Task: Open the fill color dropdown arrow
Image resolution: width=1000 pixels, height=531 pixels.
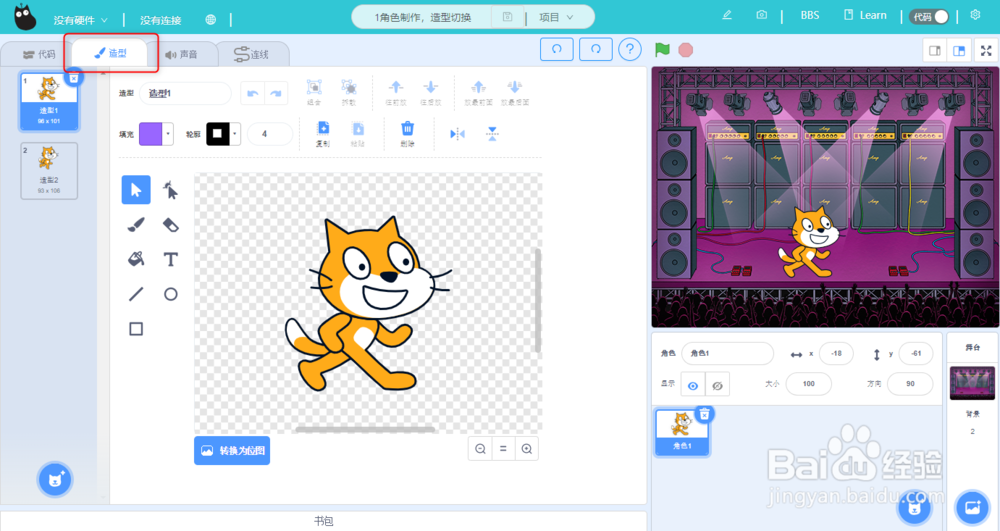Action: (x=168, y=134)
